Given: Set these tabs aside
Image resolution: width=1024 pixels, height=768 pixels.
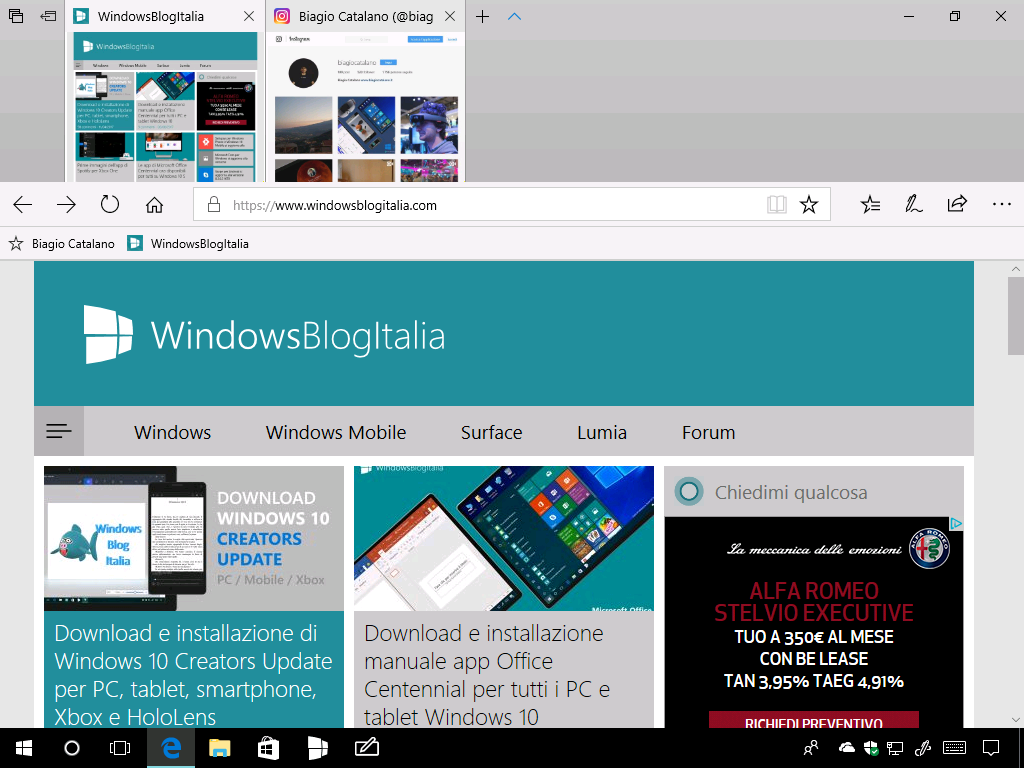Looking at the screenshot, I should click(48, 16).
